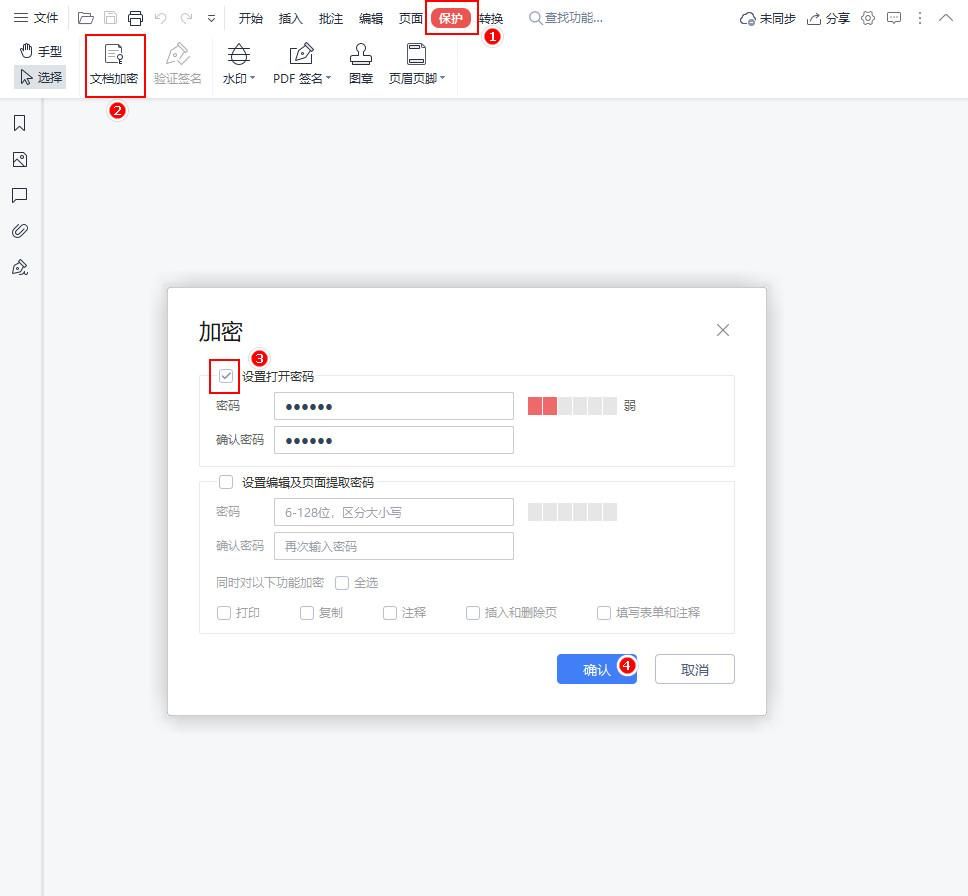
Task: Click the 确认密码 input field
Action: tap(393, 439)
